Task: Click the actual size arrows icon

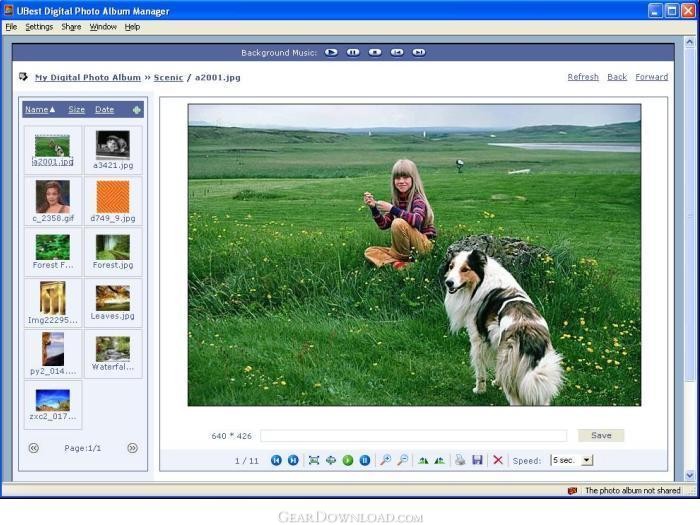Action: (x=331, y=460)
